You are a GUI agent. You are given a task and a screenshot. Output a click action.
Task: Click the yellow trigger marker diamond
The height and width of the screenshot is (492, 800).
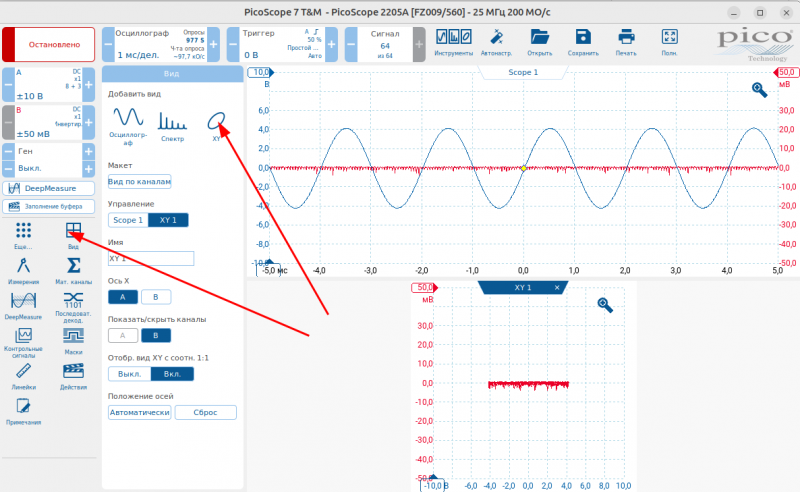click(x=523, y=168)
